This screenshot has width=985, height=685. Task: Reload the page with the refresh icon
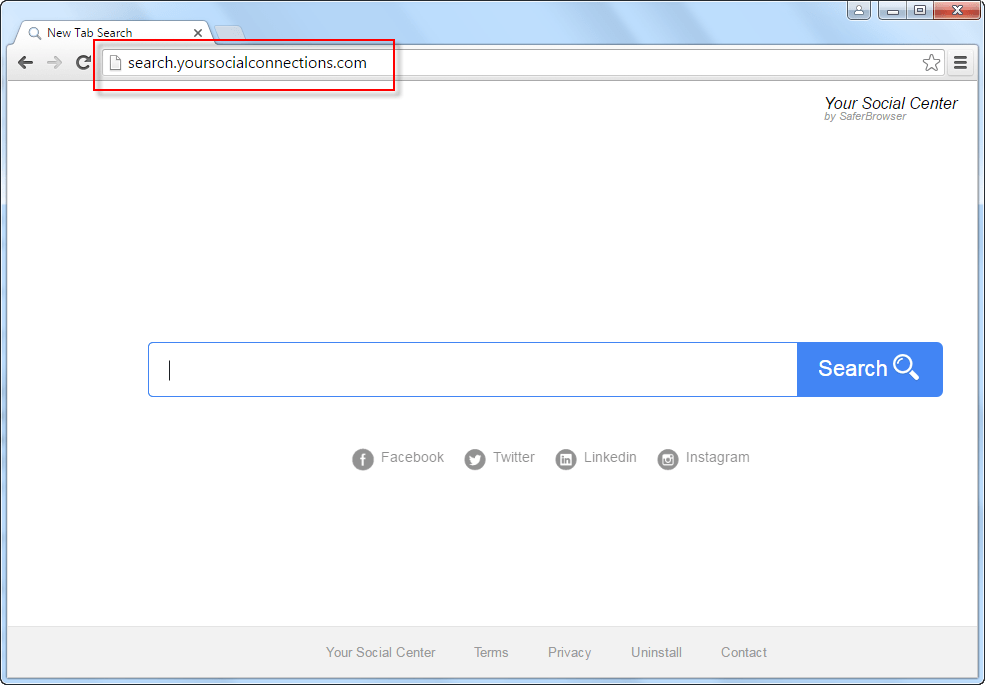pyautogui.click(x=84, y=62)
